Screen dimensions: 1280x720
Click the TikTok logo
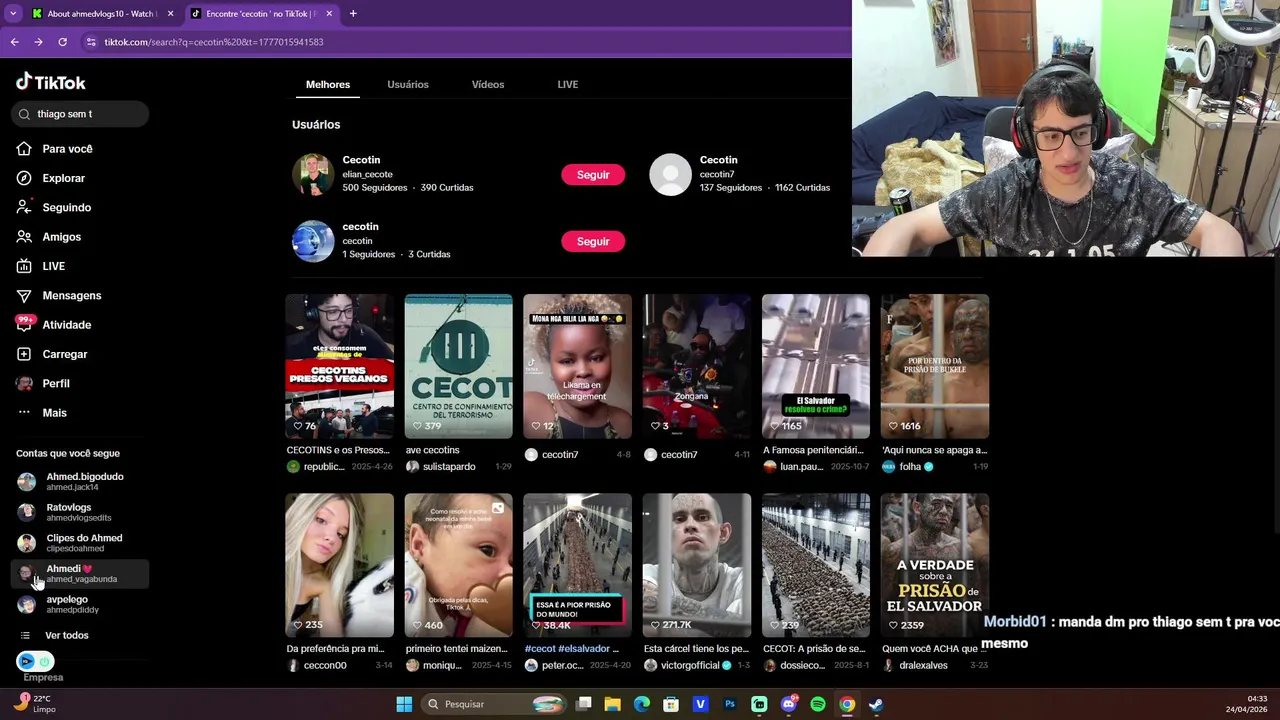(50, 82)
